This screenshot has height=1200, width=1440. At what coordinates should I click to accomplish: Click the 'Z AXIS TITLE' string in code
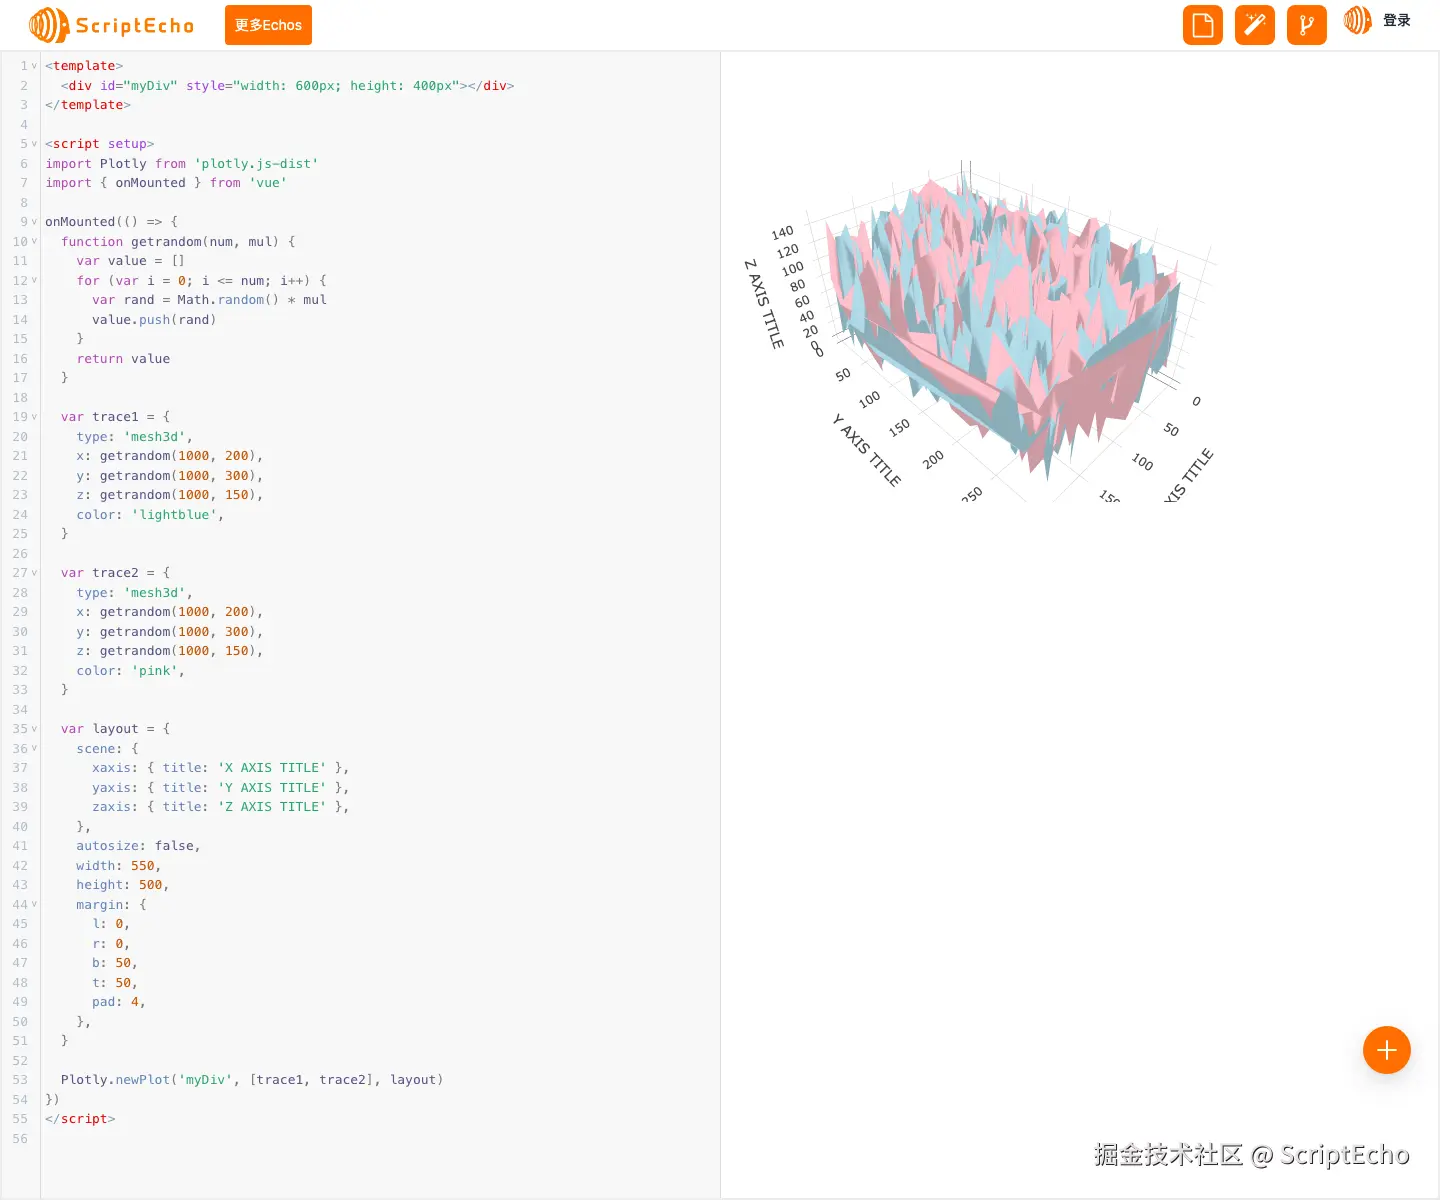tap(272, 807)
